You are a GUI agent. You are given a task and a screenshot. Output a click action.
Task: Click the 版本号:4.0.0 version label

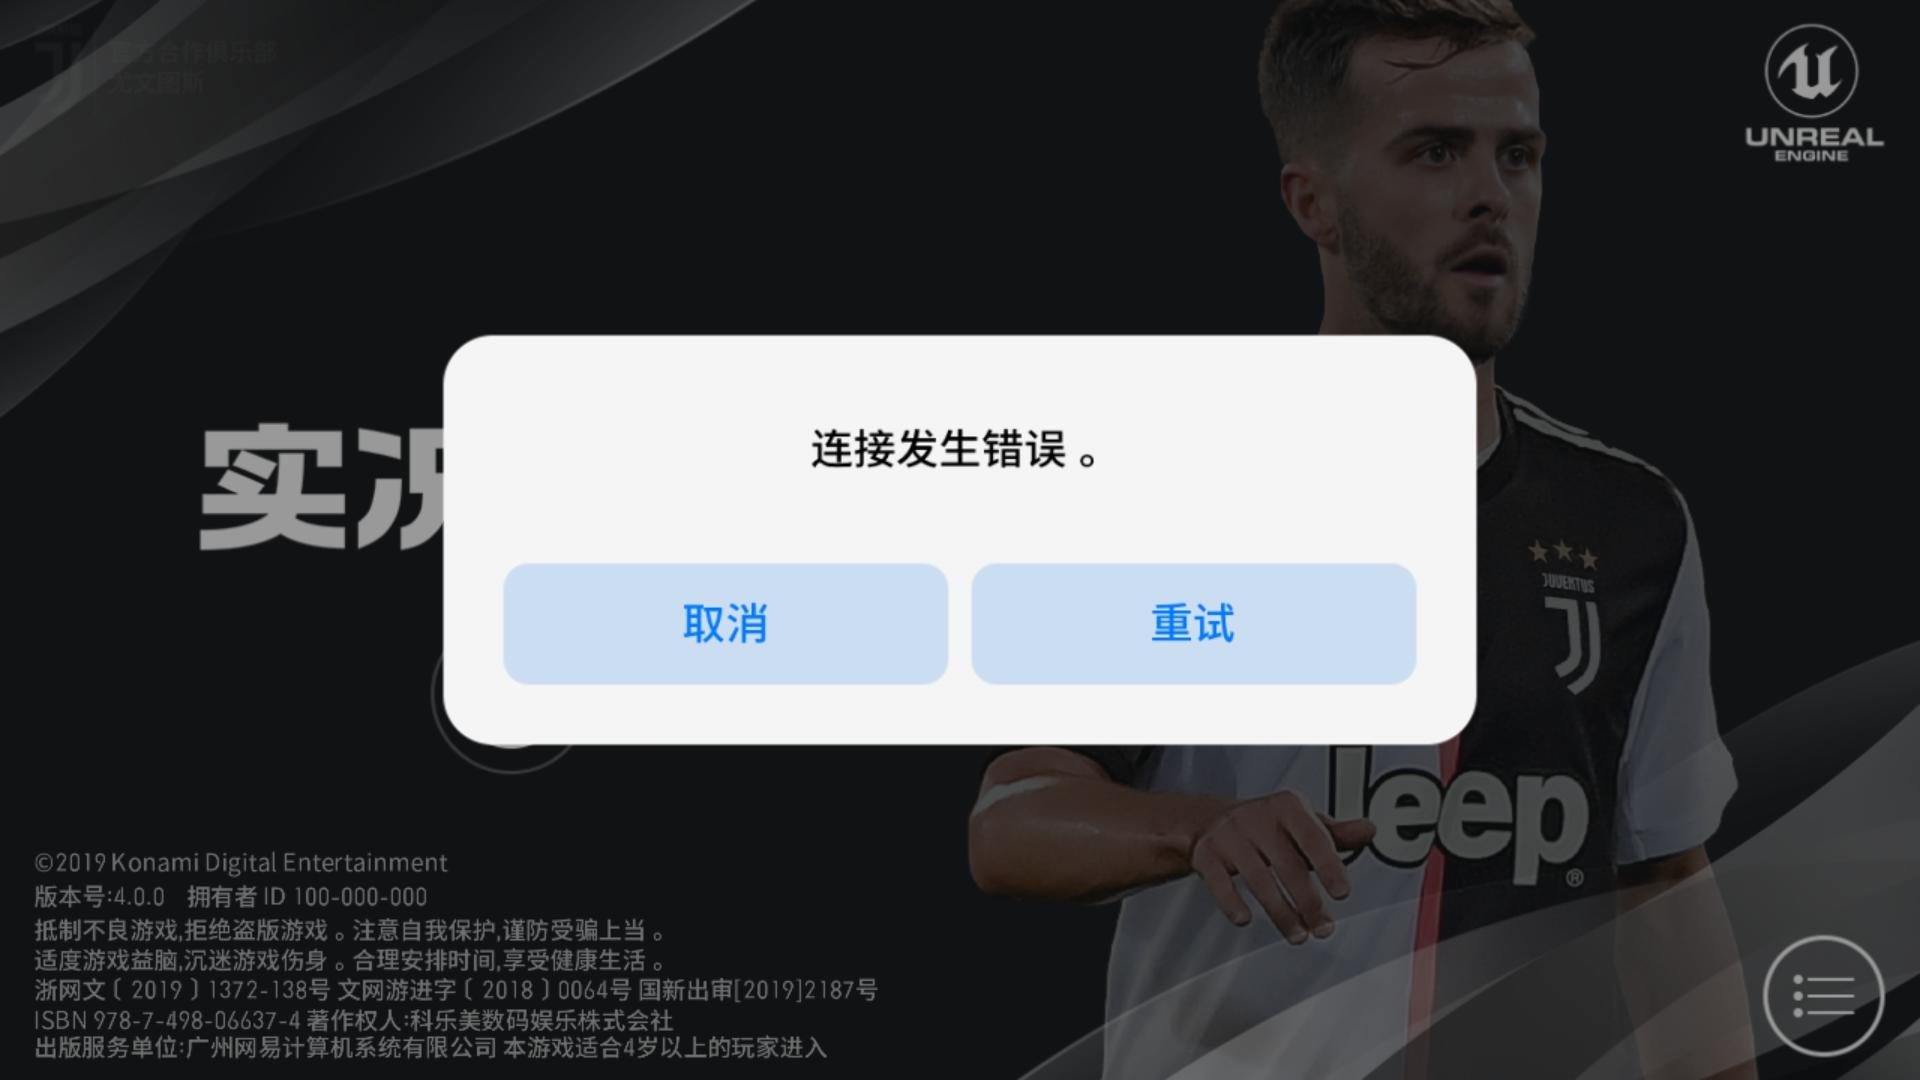[99, 896]
